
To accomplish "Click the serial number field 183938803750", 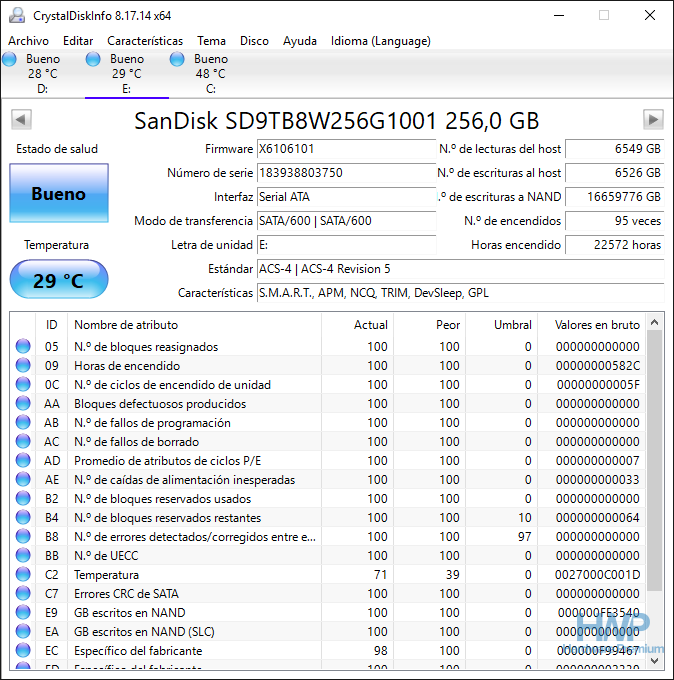I will coord(347,173).
